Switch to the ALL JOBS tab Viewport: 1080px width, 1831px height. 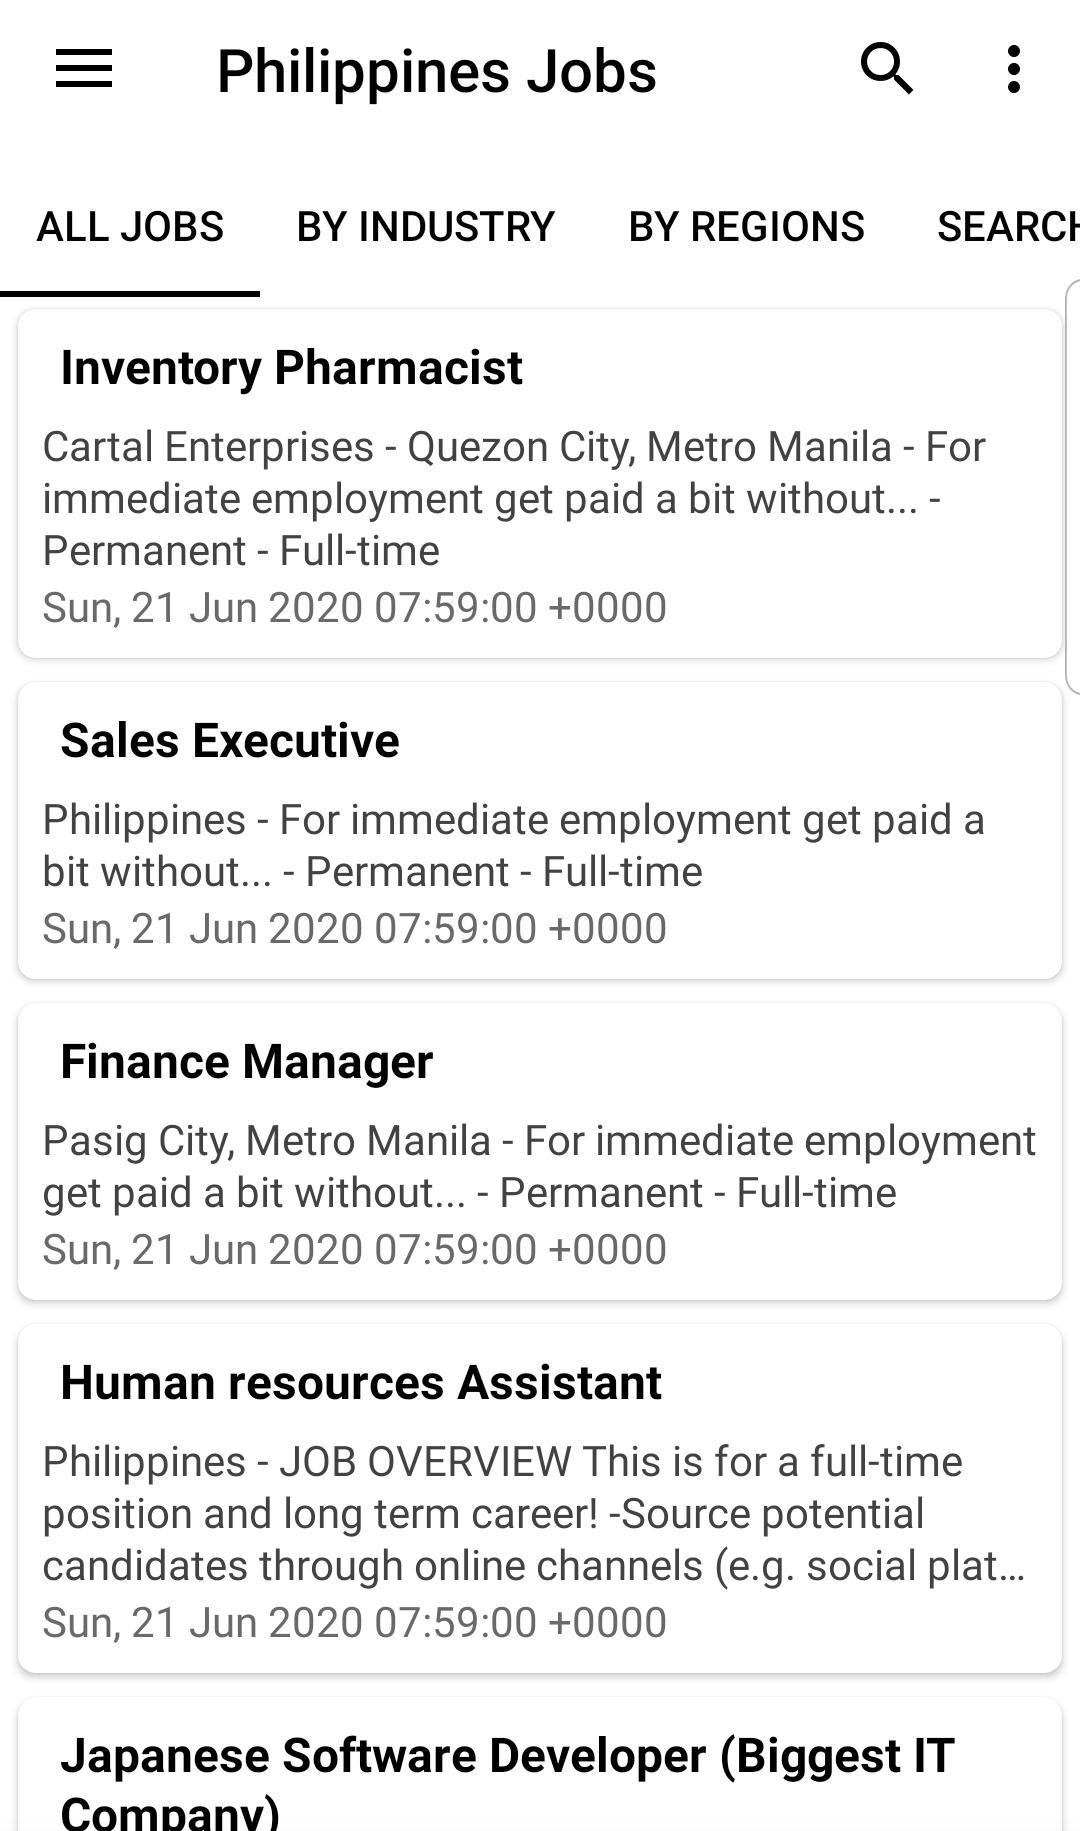130,227
